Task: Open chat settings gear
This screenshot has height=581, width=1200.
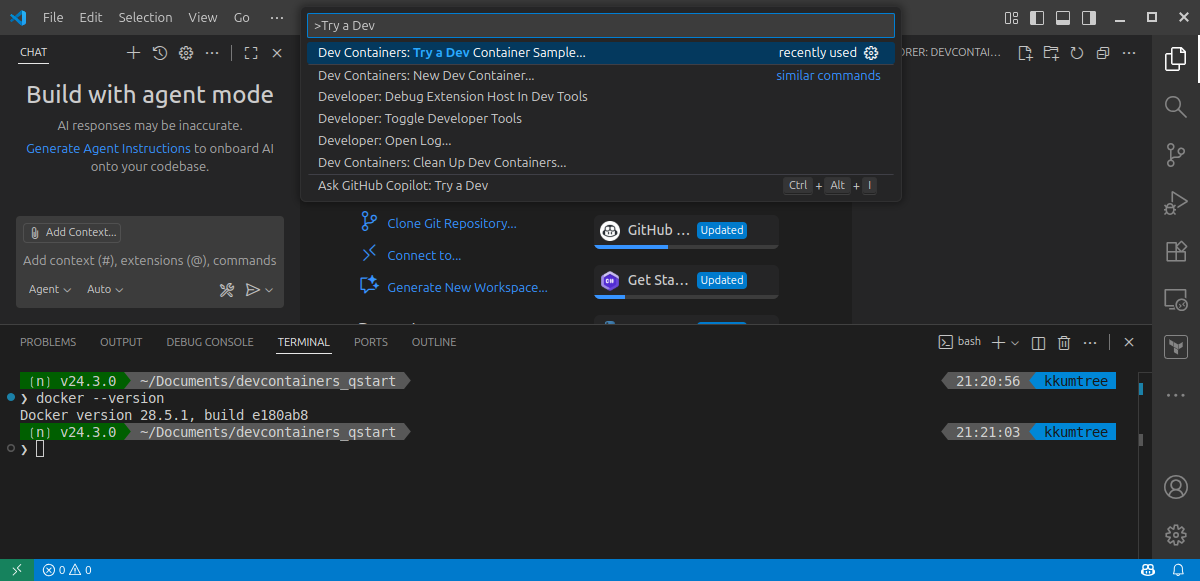Action: click(185, 53)
